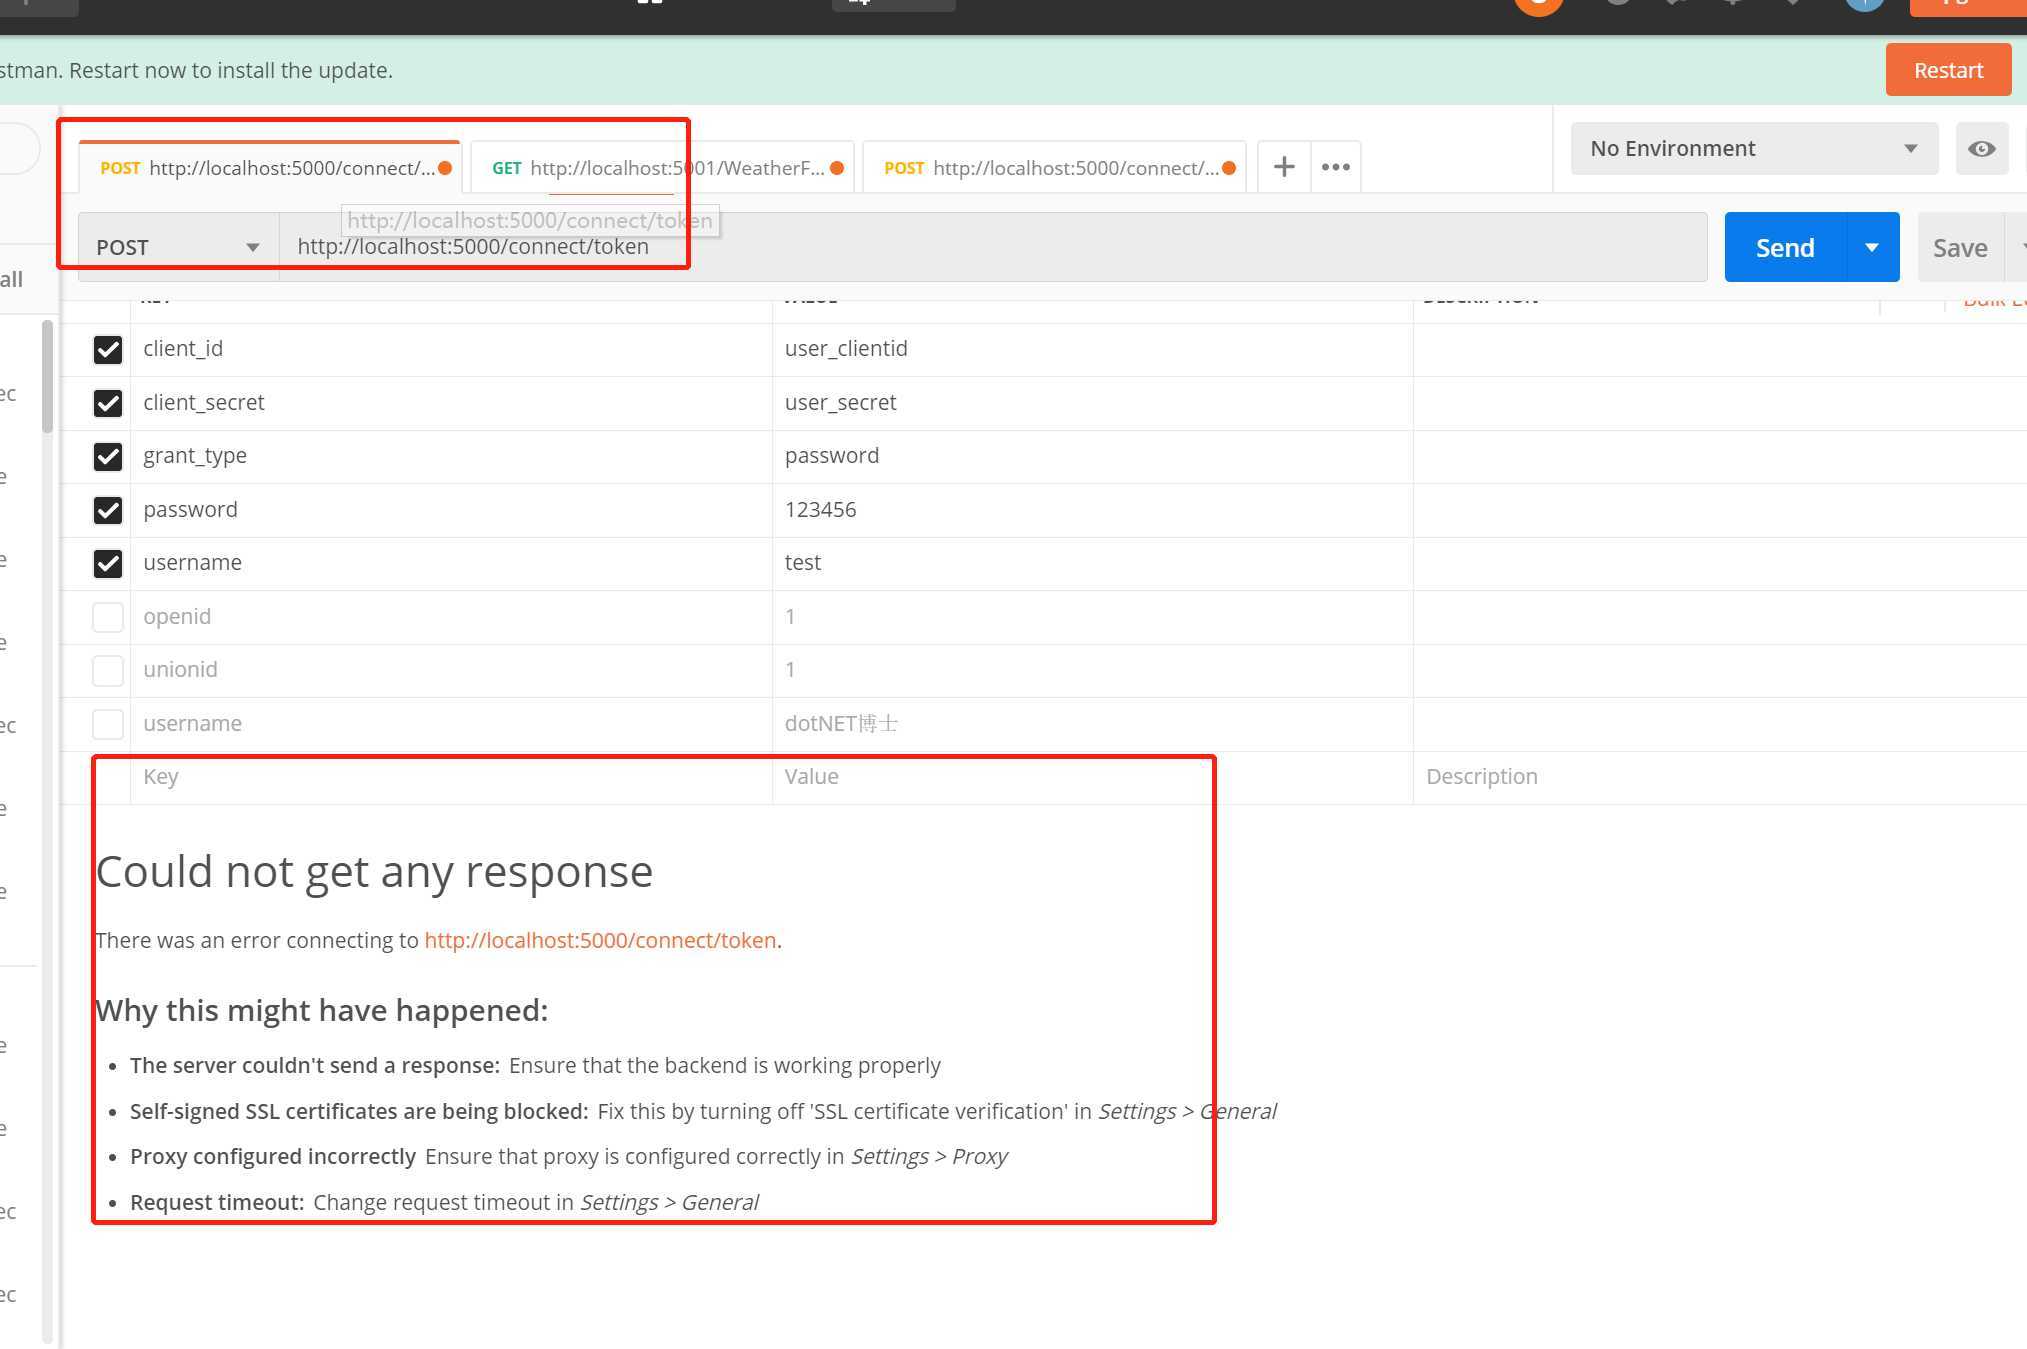The height and width of the screenshot is (1349, 2027).
Task: Click the overflow menu three dots icon
Action: click(x=1335, y=166)
